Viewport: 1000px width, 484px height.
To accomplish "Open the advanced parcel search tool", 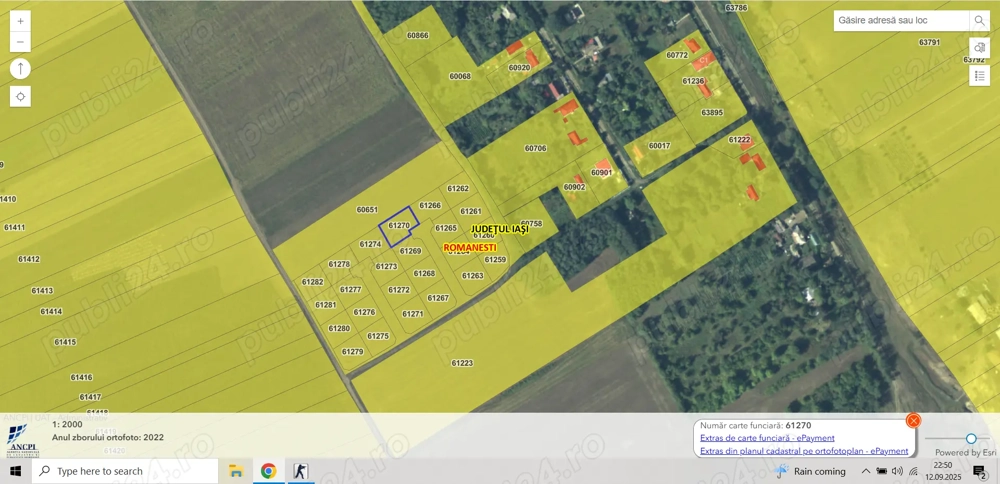I will pyautogui.click(x=979, y=48).
